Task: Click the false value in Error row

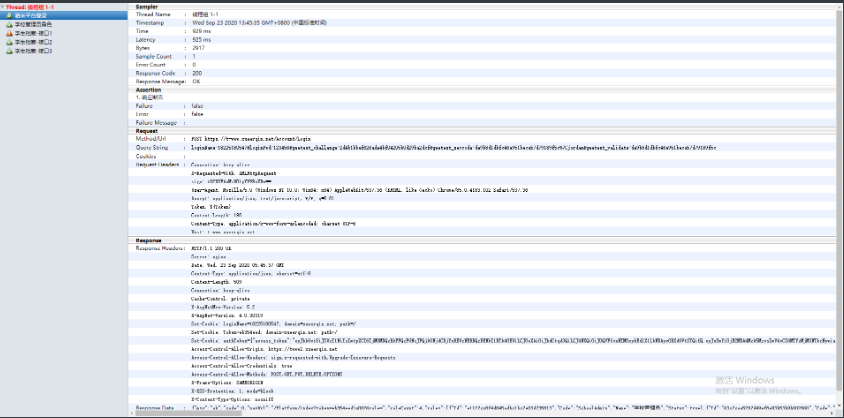Action: tap(197, 114)
